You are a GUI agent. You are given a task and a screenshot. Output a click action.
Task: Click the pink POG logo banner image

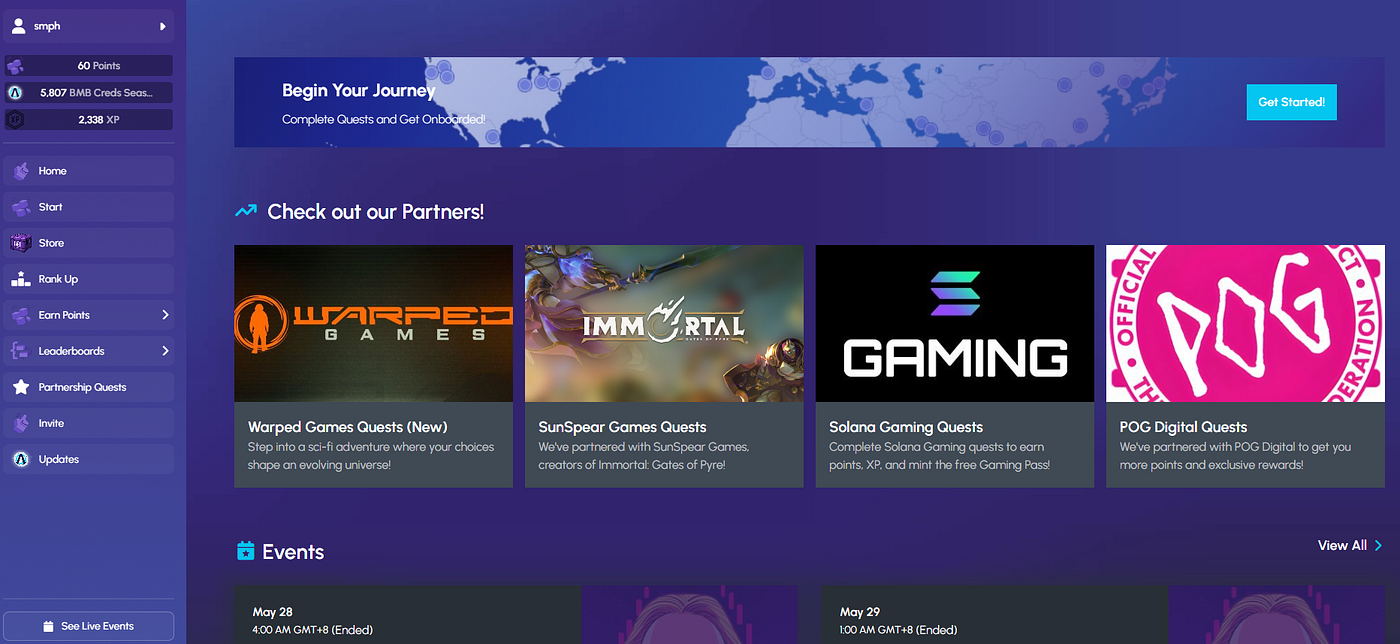[1246, 324]
